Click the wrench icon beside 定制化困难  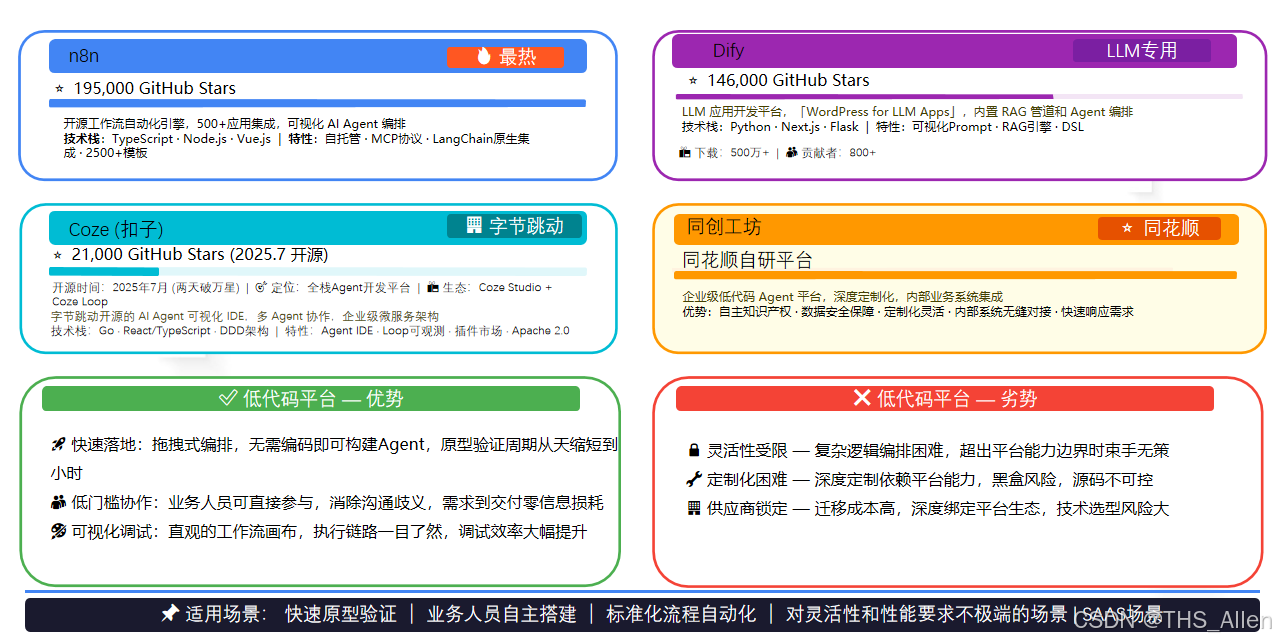[694, 479]
